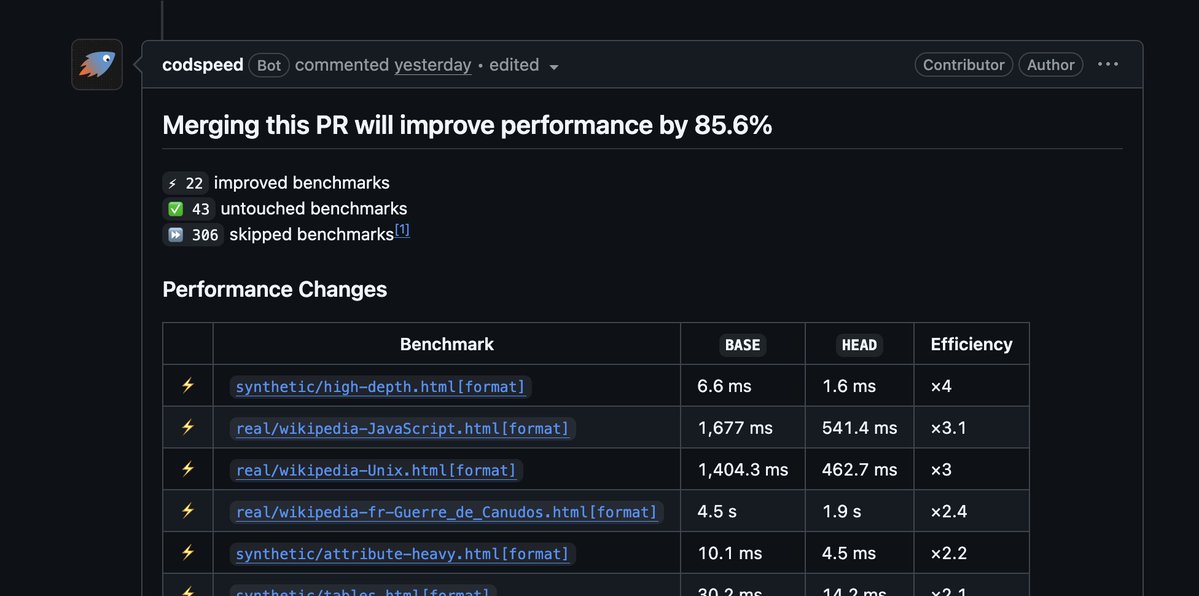
Task: Click the 'yesterday' comment timestamp link
Action: tap(433, 65)
